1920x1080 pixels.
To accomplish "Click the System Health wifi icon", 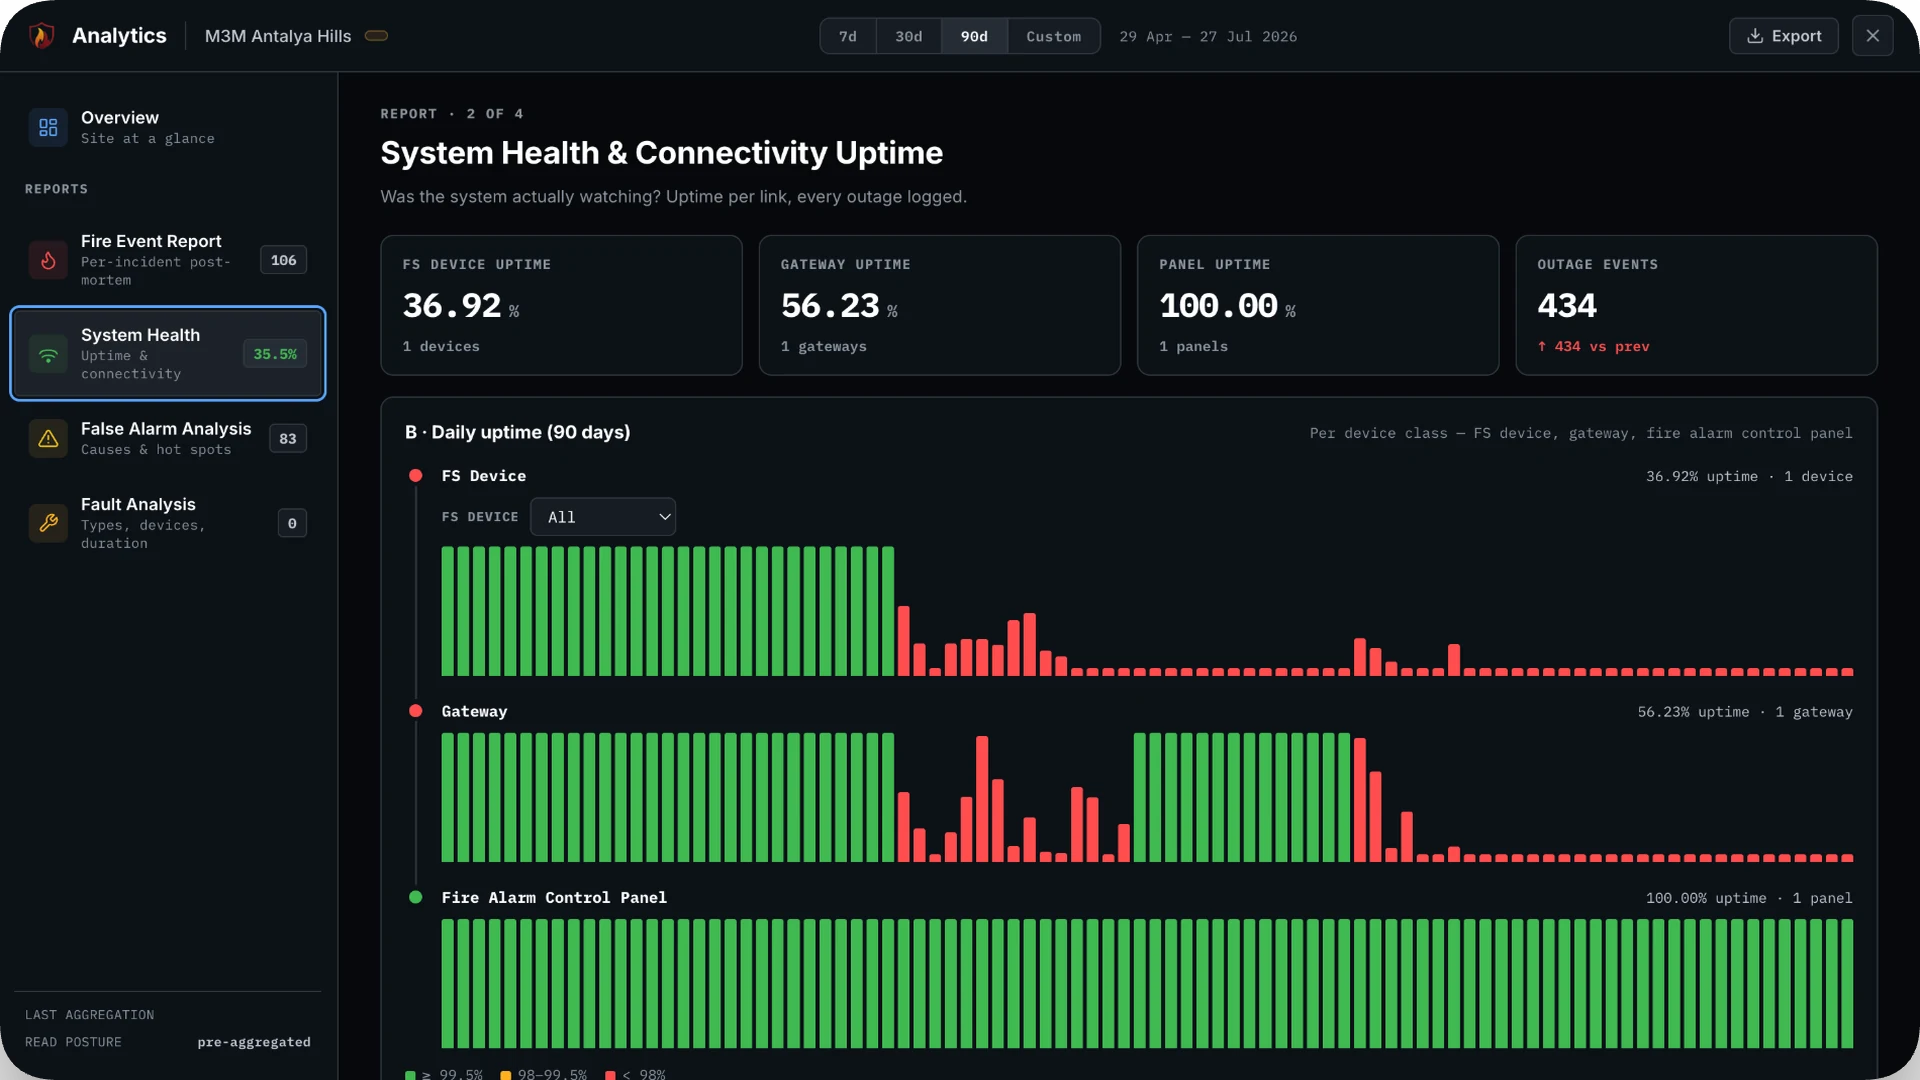I will (48, 354).
